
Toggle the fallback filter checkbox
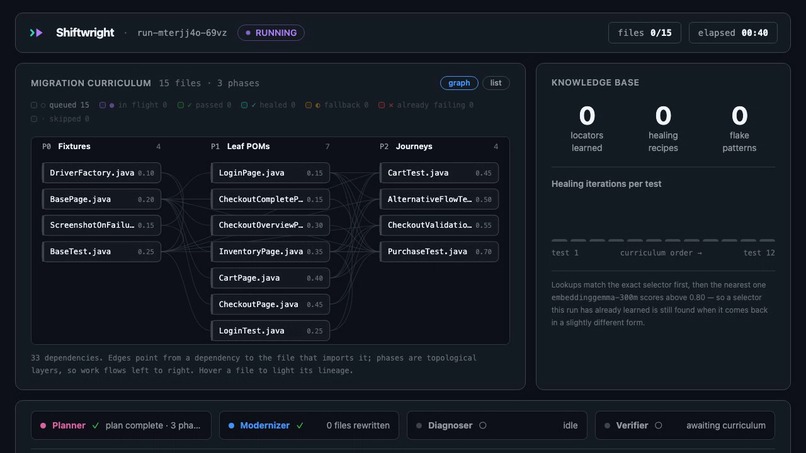[x=308, y=105]
